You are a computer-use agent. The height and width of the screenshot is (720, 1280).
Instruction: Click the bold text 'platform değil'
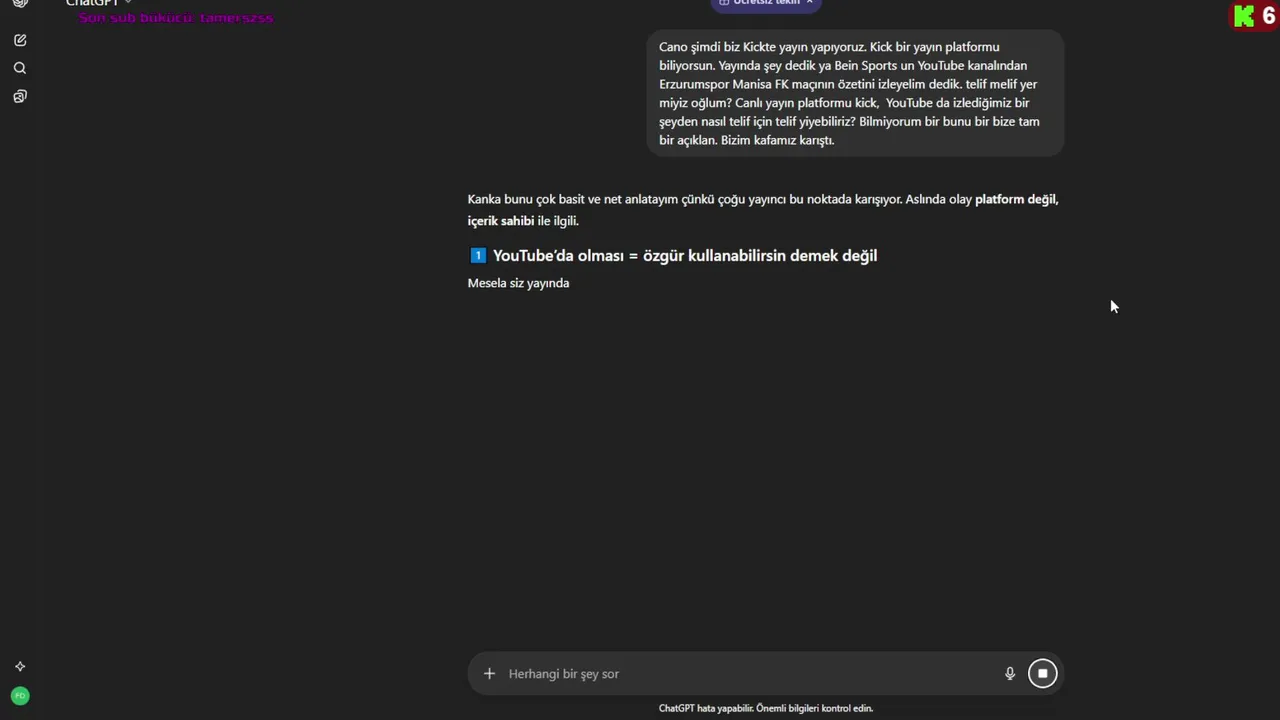1016,199
